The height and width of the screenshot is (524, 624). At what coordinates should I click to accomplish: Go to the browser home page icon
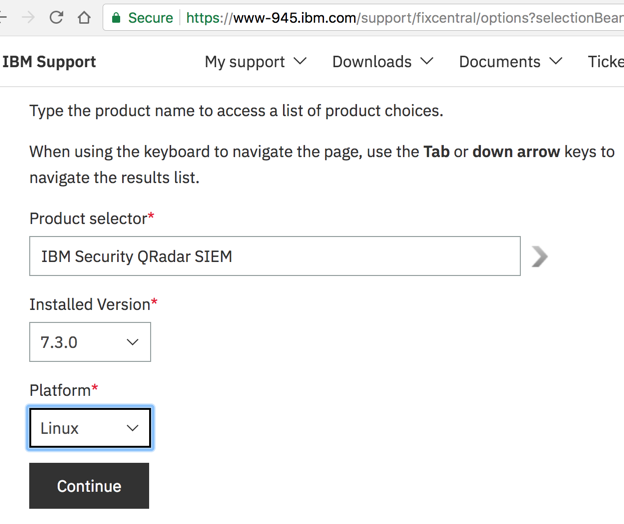coord(84,17)
